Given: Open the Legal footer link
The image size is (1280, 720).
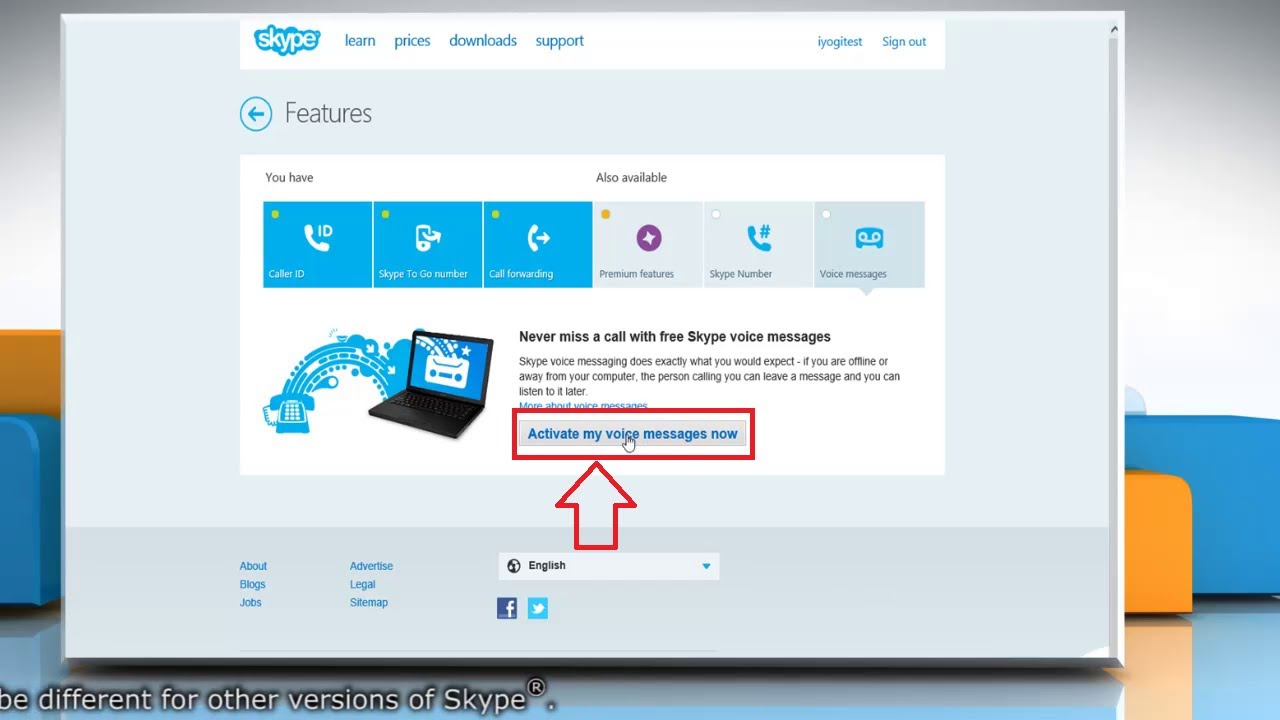Looking at the screenshot, I should 362,584.
